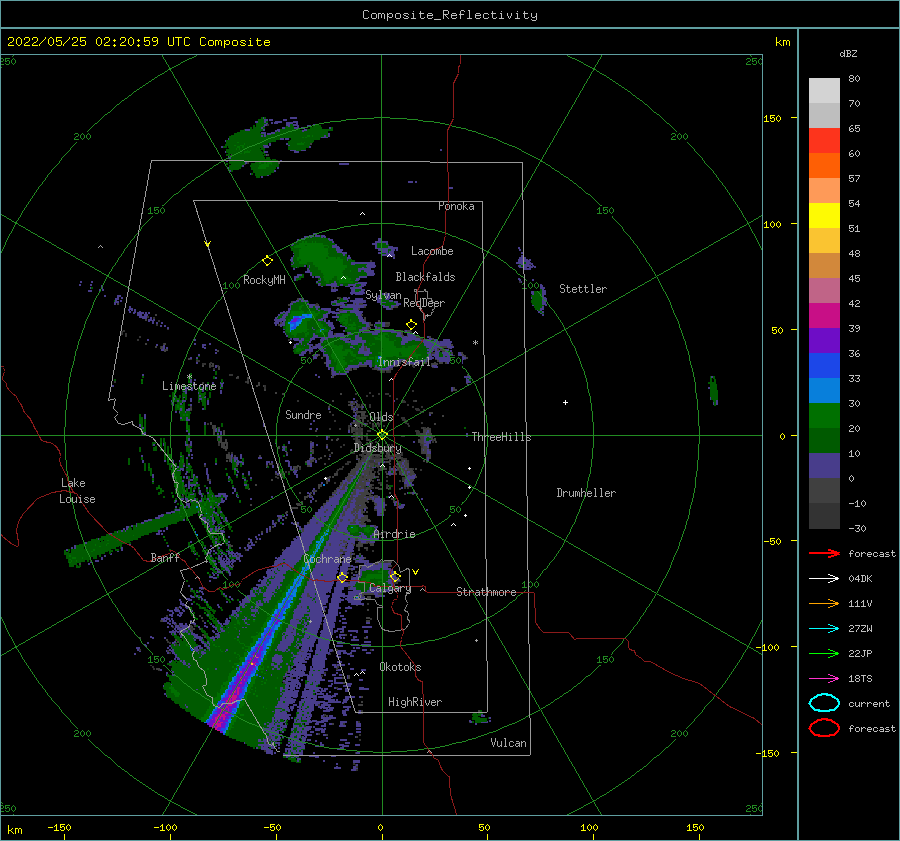Viewport: 900px width, 841px height.
Task: Click the dBZ legend heading
Action: [848, 53]
